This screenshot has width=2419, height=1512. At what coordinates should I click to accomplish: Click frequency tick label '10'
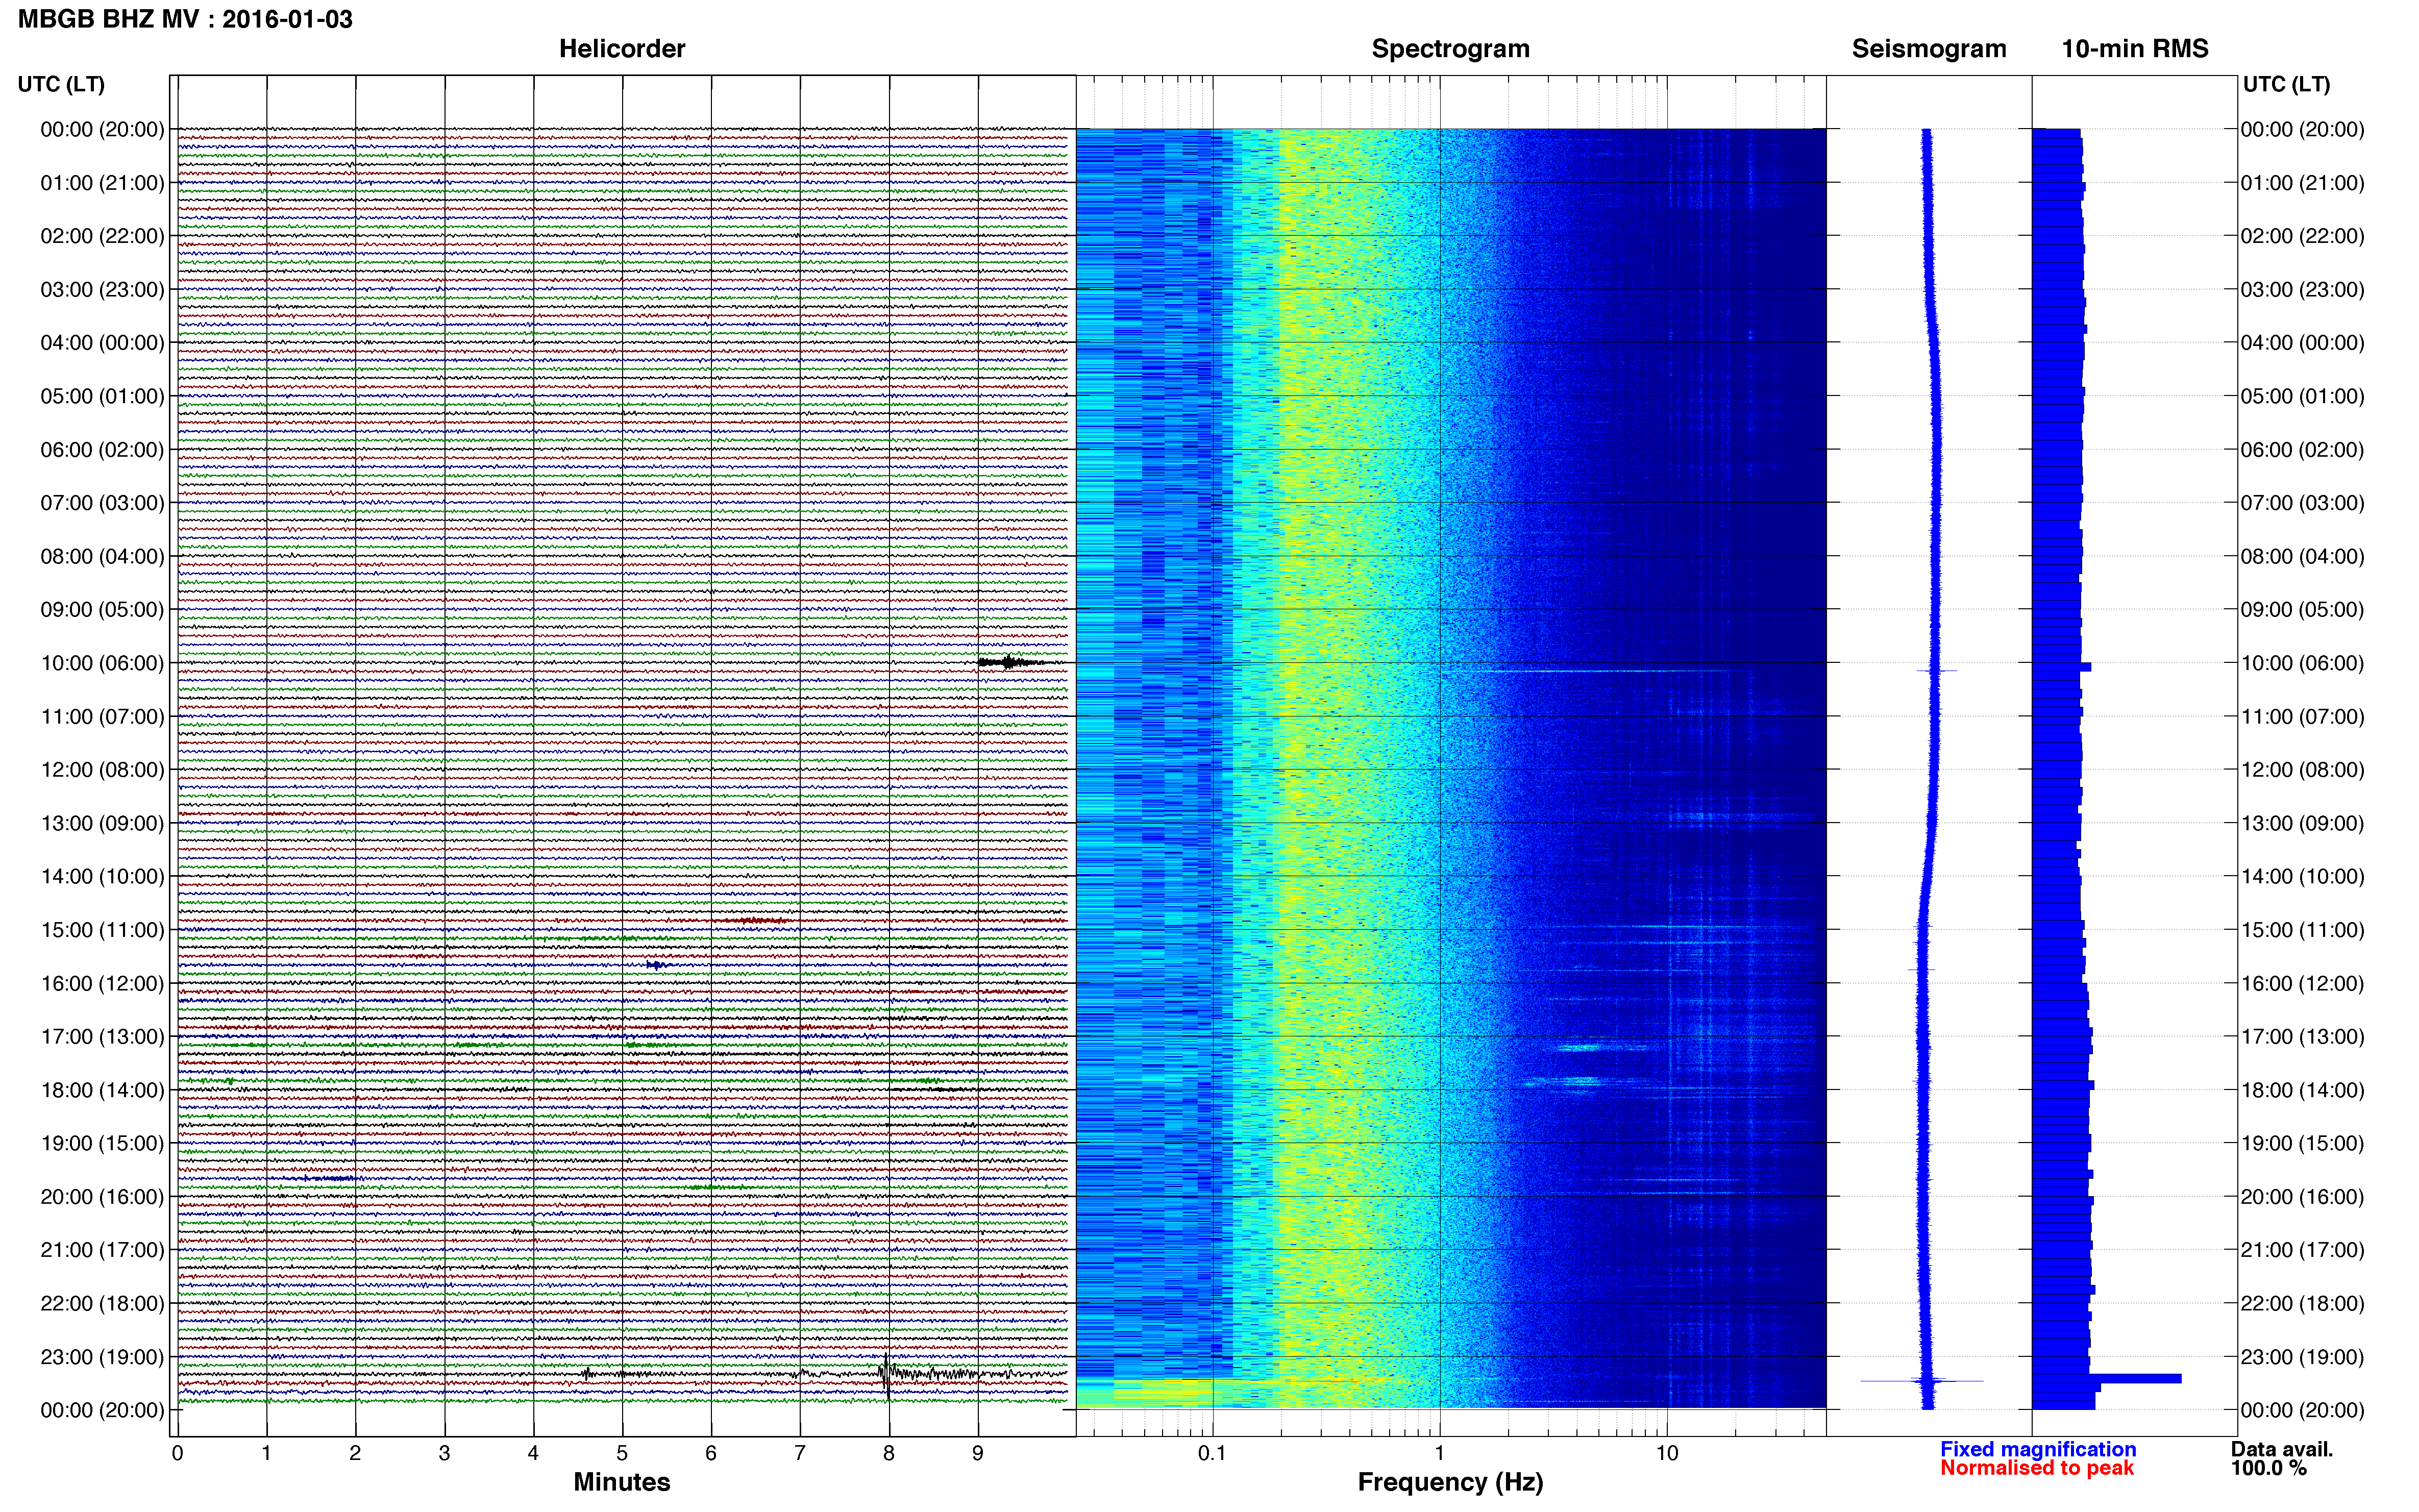[x=1667, y=1453]
